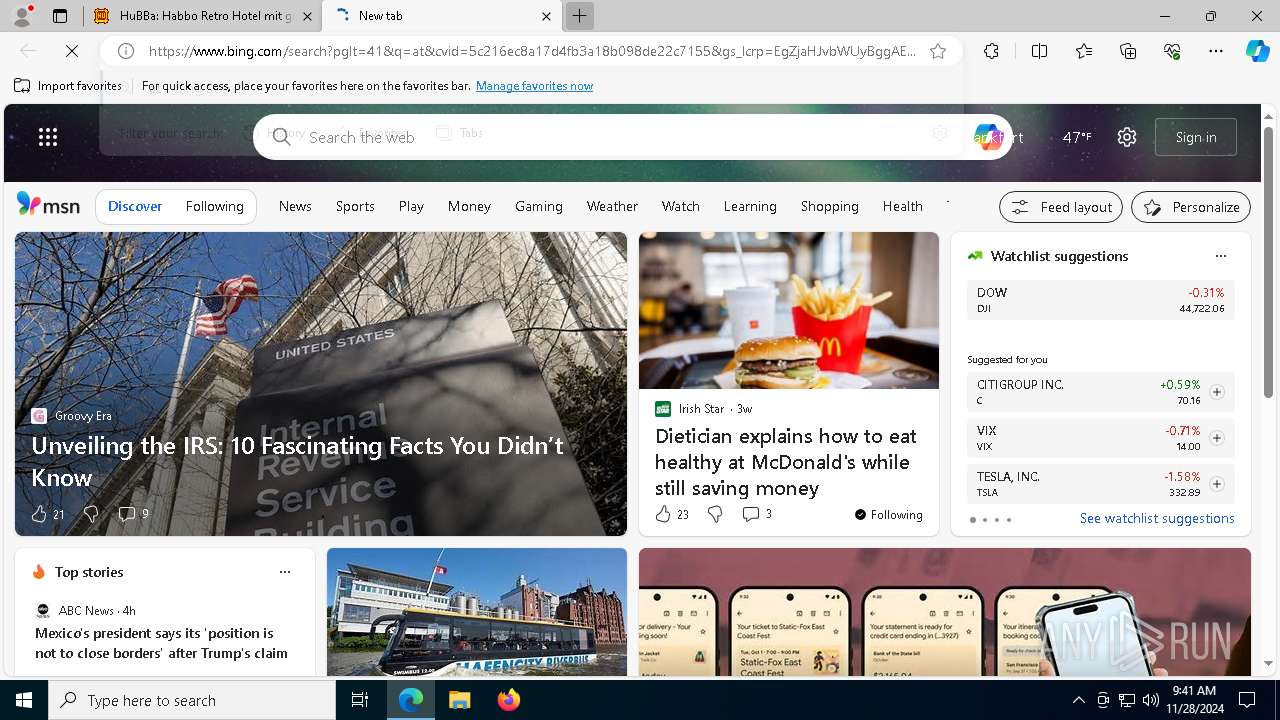The image size is (1280, 720).
Task: Select the second watchlist carousel dot
Action: point(985,520)
